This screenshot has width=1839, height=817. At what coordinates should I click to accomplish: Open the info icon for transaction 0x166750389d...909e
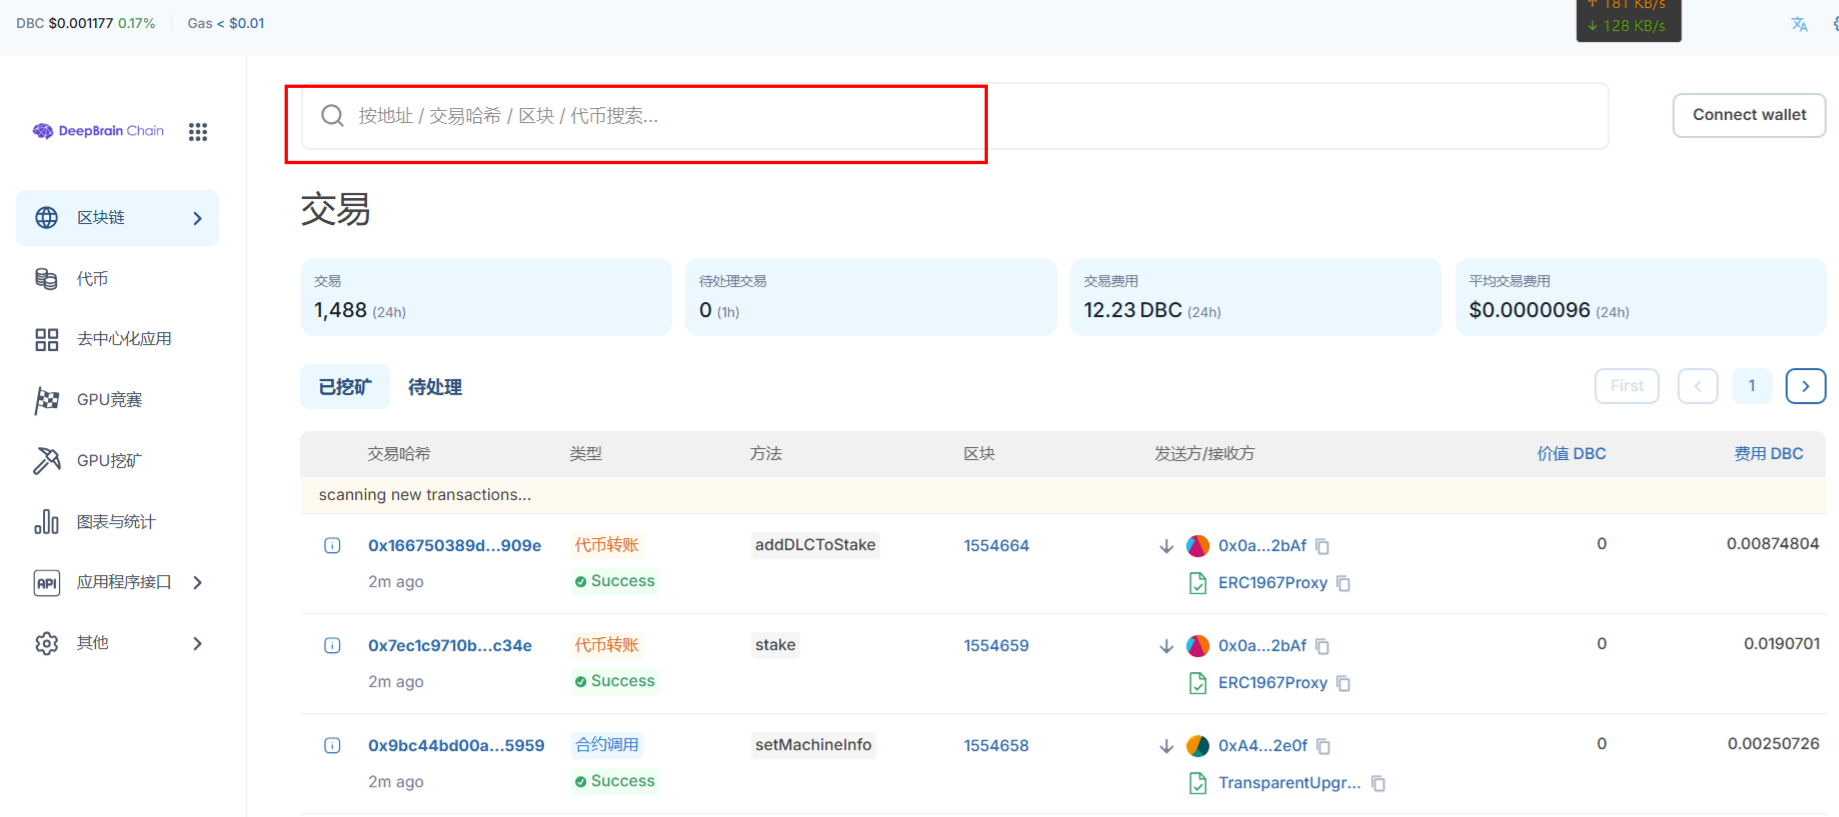[332, 545]
